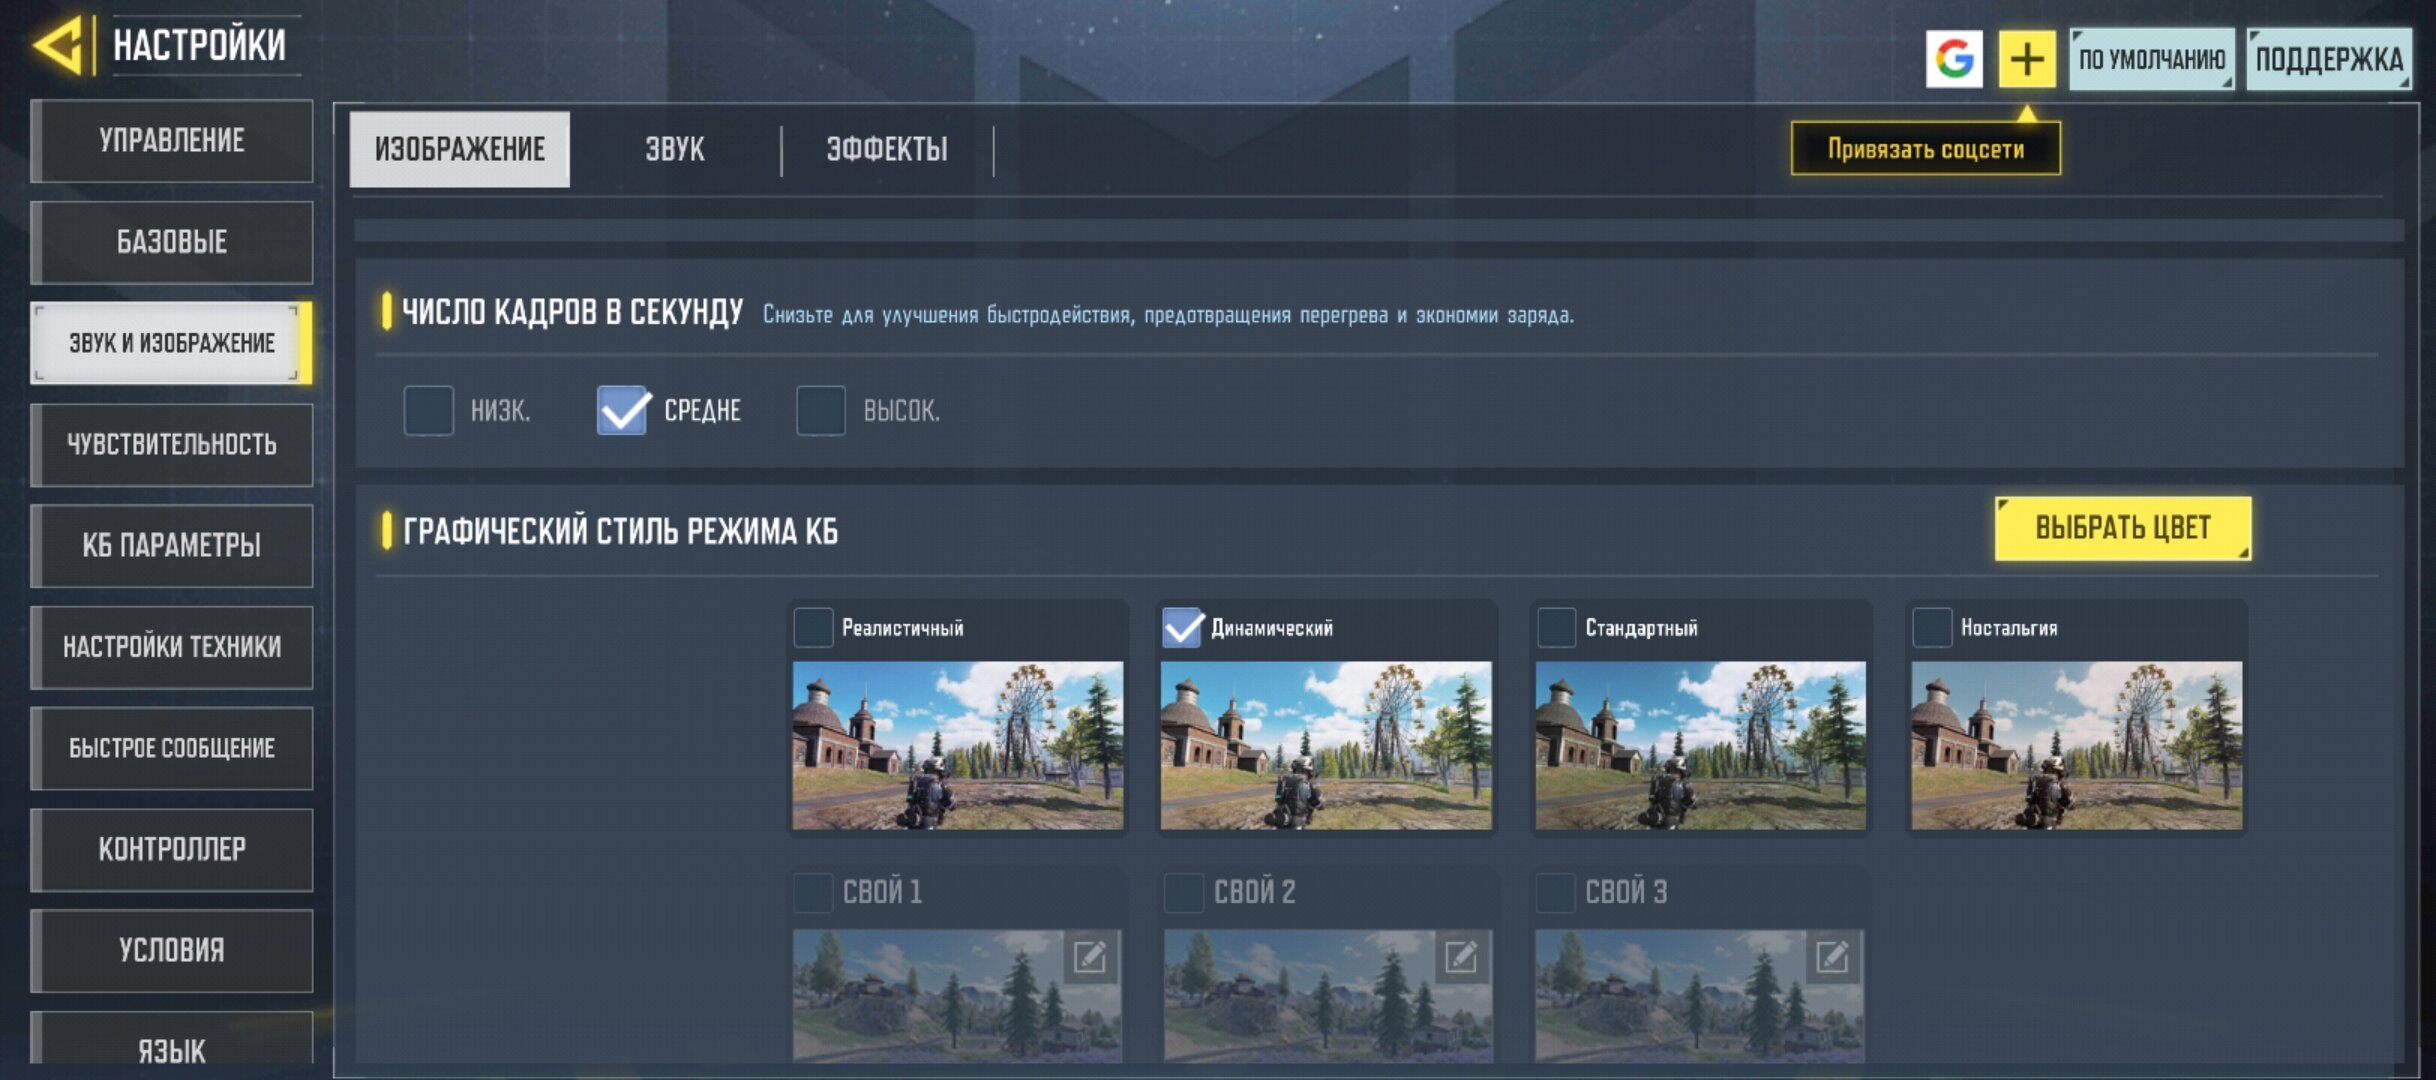Tap the yellow plus icon
Image resolution: width=2436 pixels, height=1080 pixels.
[x=2027, y=59]
